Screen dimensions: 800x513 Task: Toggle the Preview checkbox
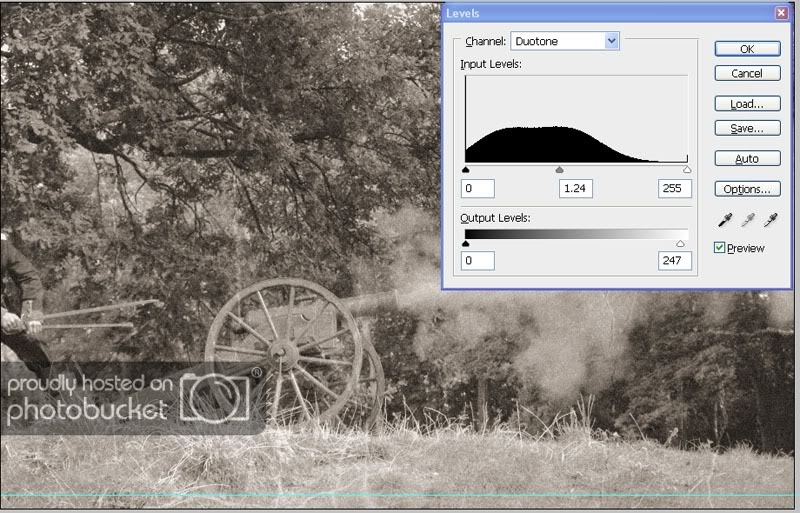pyautogui.click(x=720, y=247)
